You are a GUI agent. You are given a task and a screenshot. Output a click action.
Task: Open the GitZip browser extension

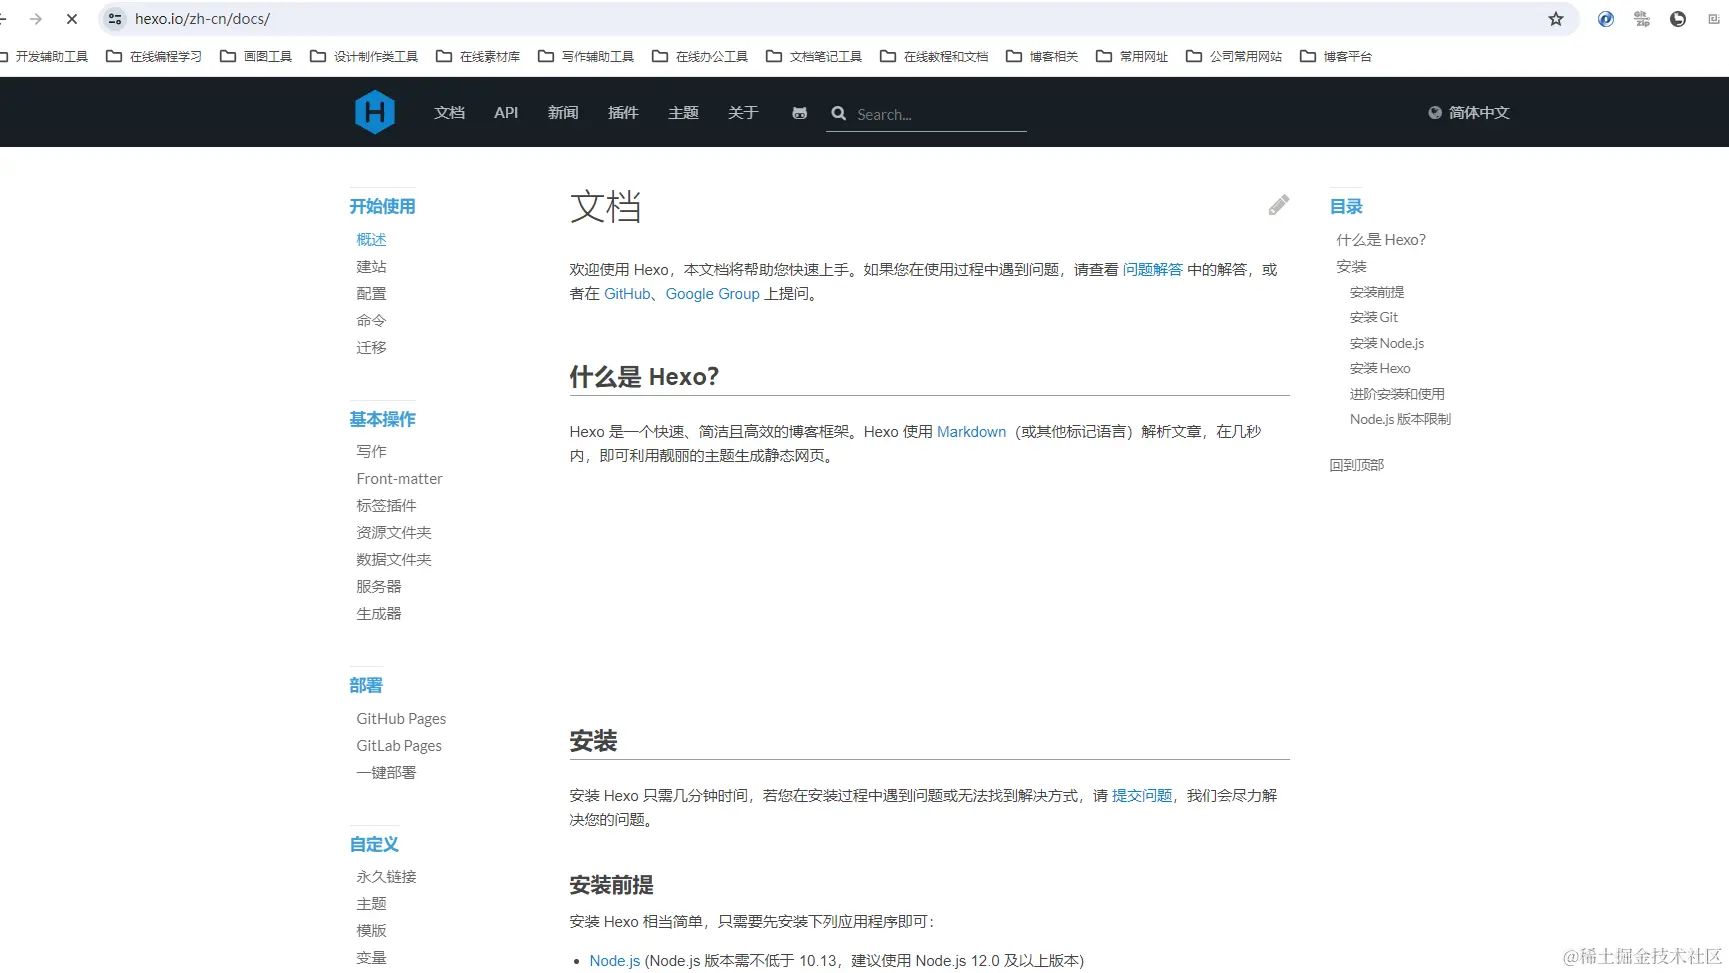tap(1641, 18)
